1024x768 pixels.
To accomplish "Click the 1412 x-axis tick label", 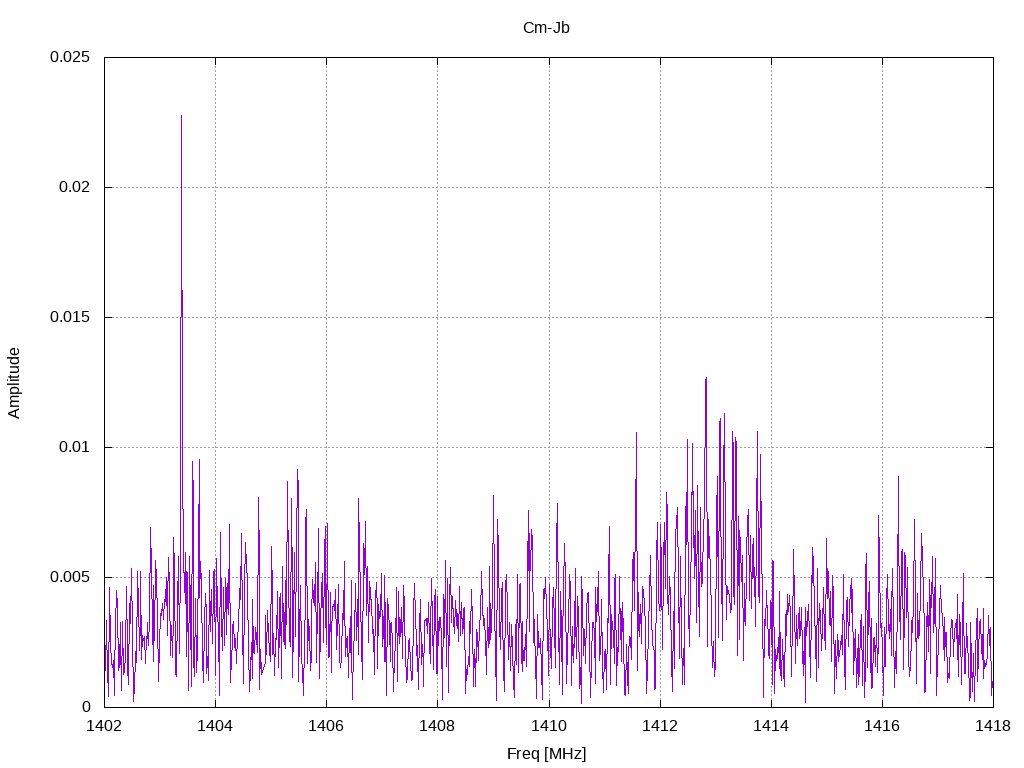I will tap(660, 726).
